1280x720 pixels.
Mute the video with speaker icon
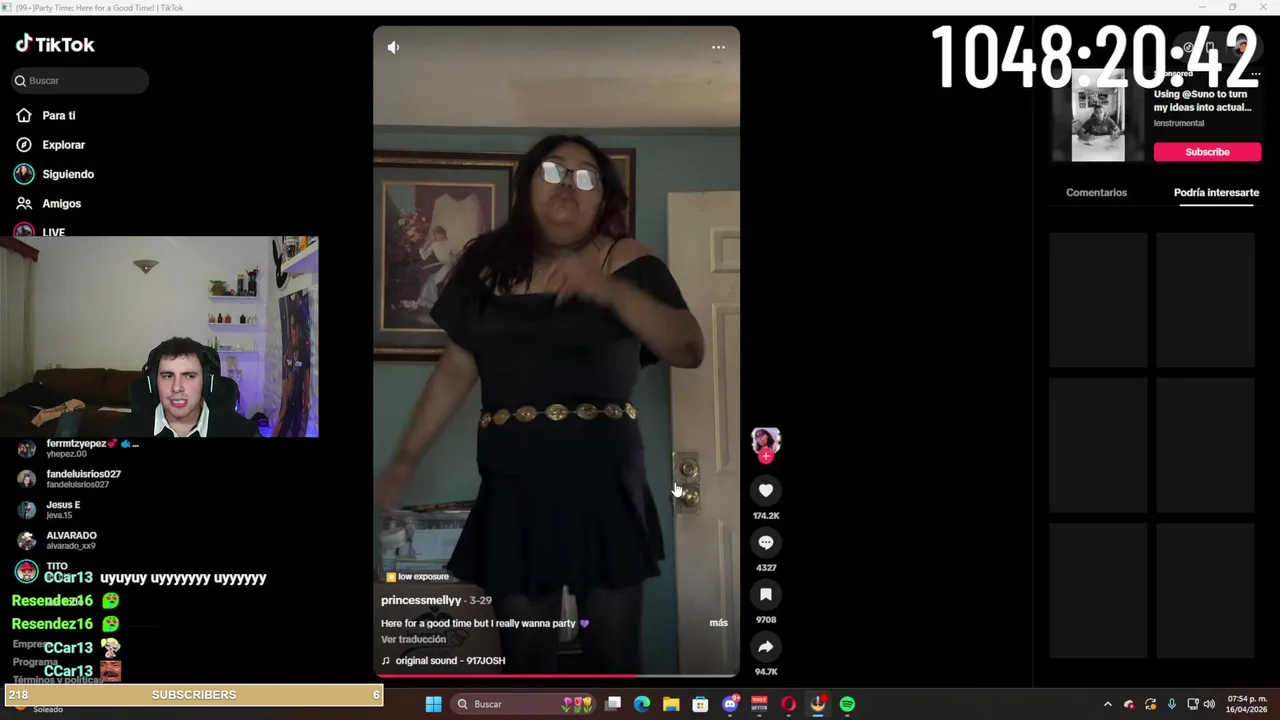(393, 47)
